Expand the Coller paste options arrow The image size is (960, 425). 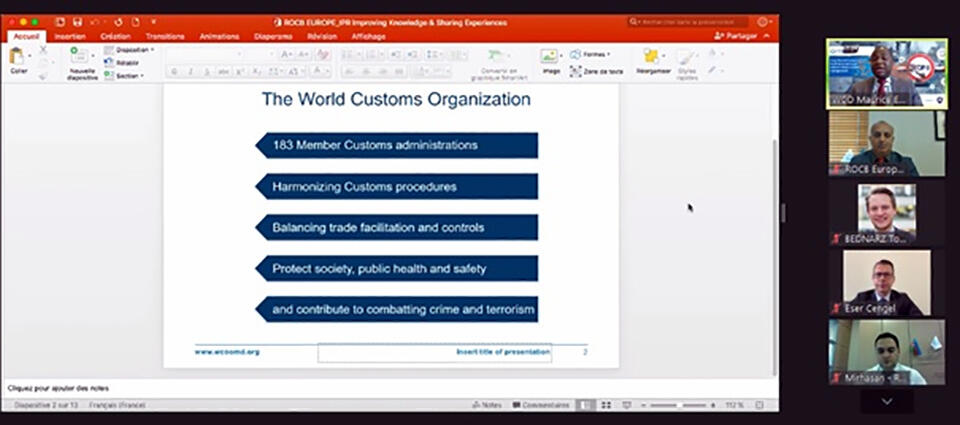click(x=29, y=56)
